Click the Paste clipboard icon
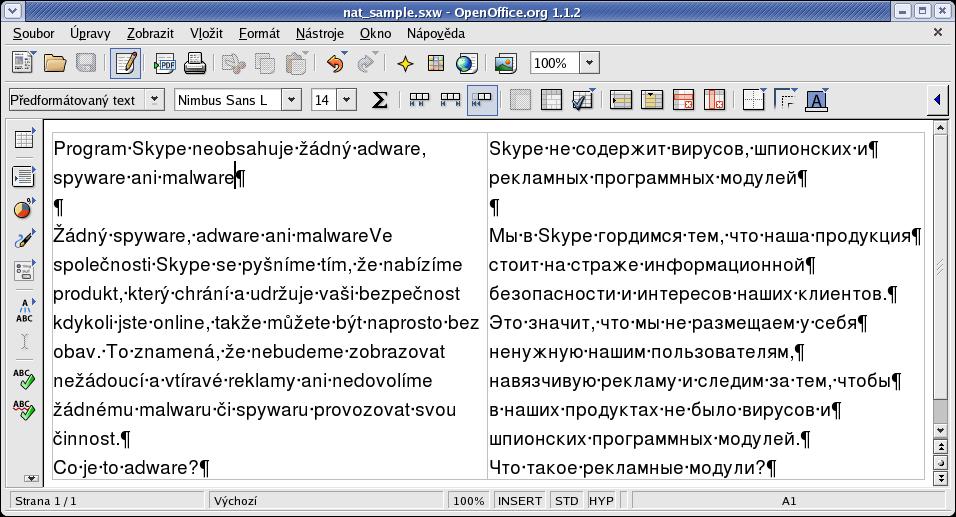The height and width of the screenshot is (517, 956). 296,63
